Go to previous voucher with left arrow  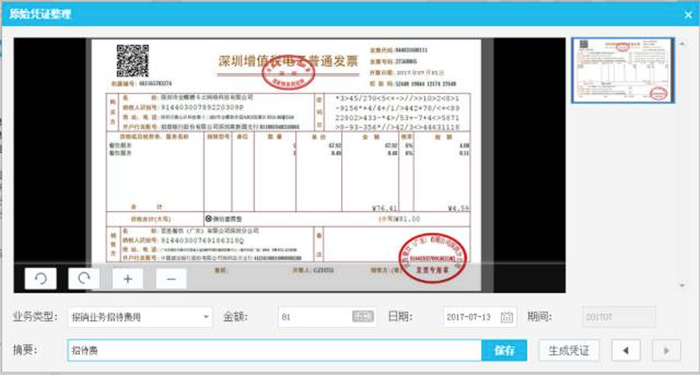click(x=626, y=350)
